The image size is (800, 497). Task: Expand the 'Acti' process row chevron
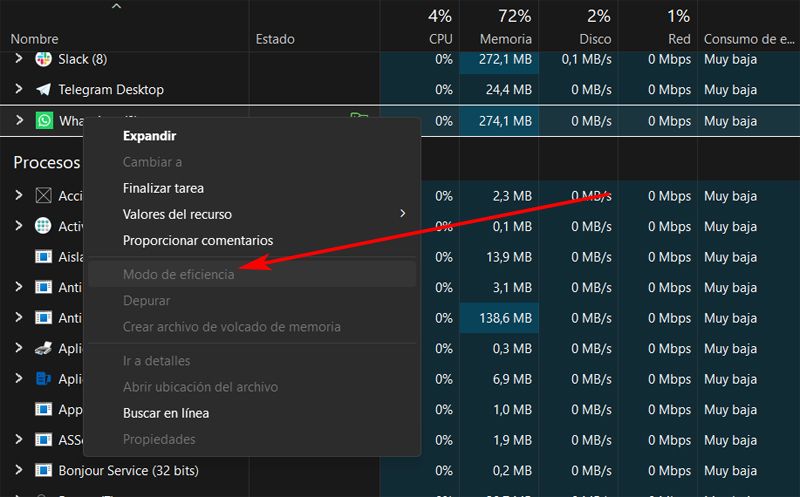point(19,226)
